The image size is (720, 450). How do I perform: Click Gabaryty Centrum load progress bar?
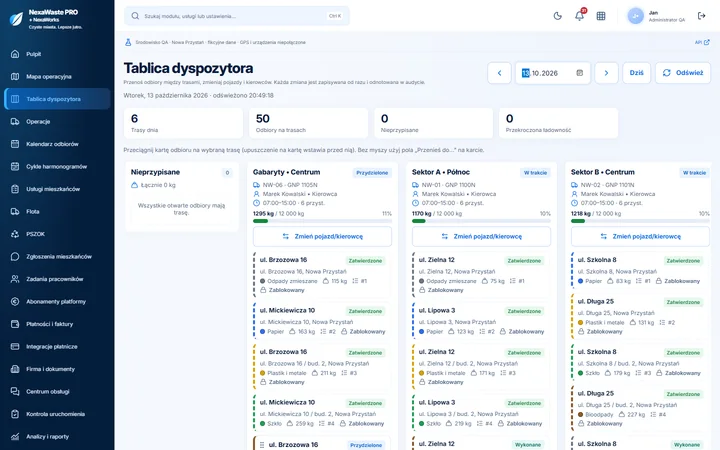pyautogui.click(x=322, y=221)
